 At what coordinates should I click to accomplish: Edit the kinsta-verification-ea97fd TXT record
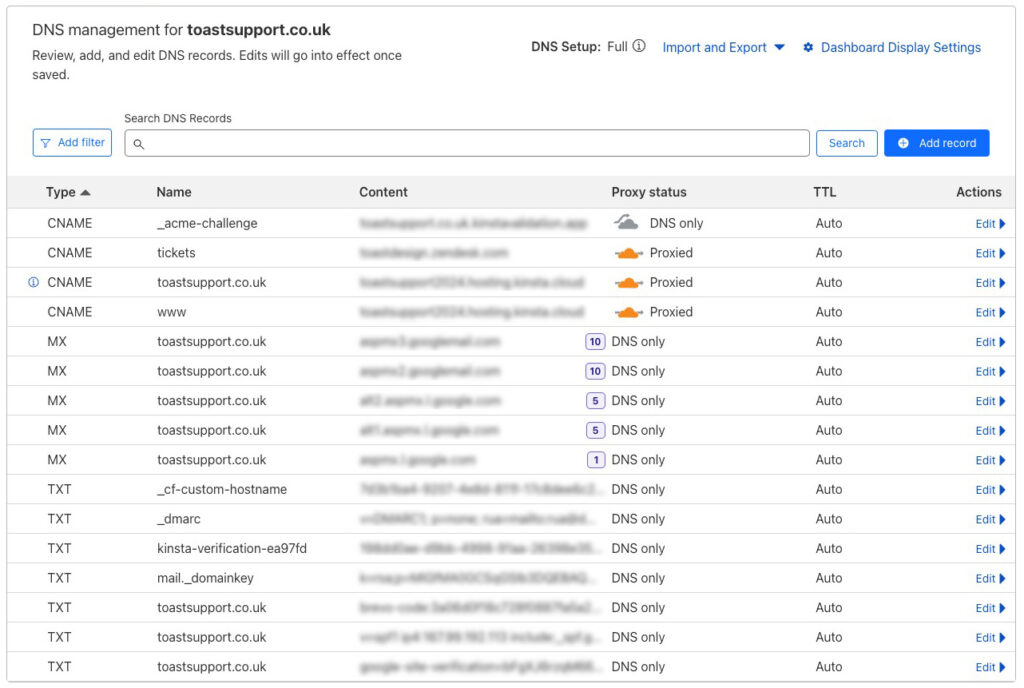click(x=990, y=548)
